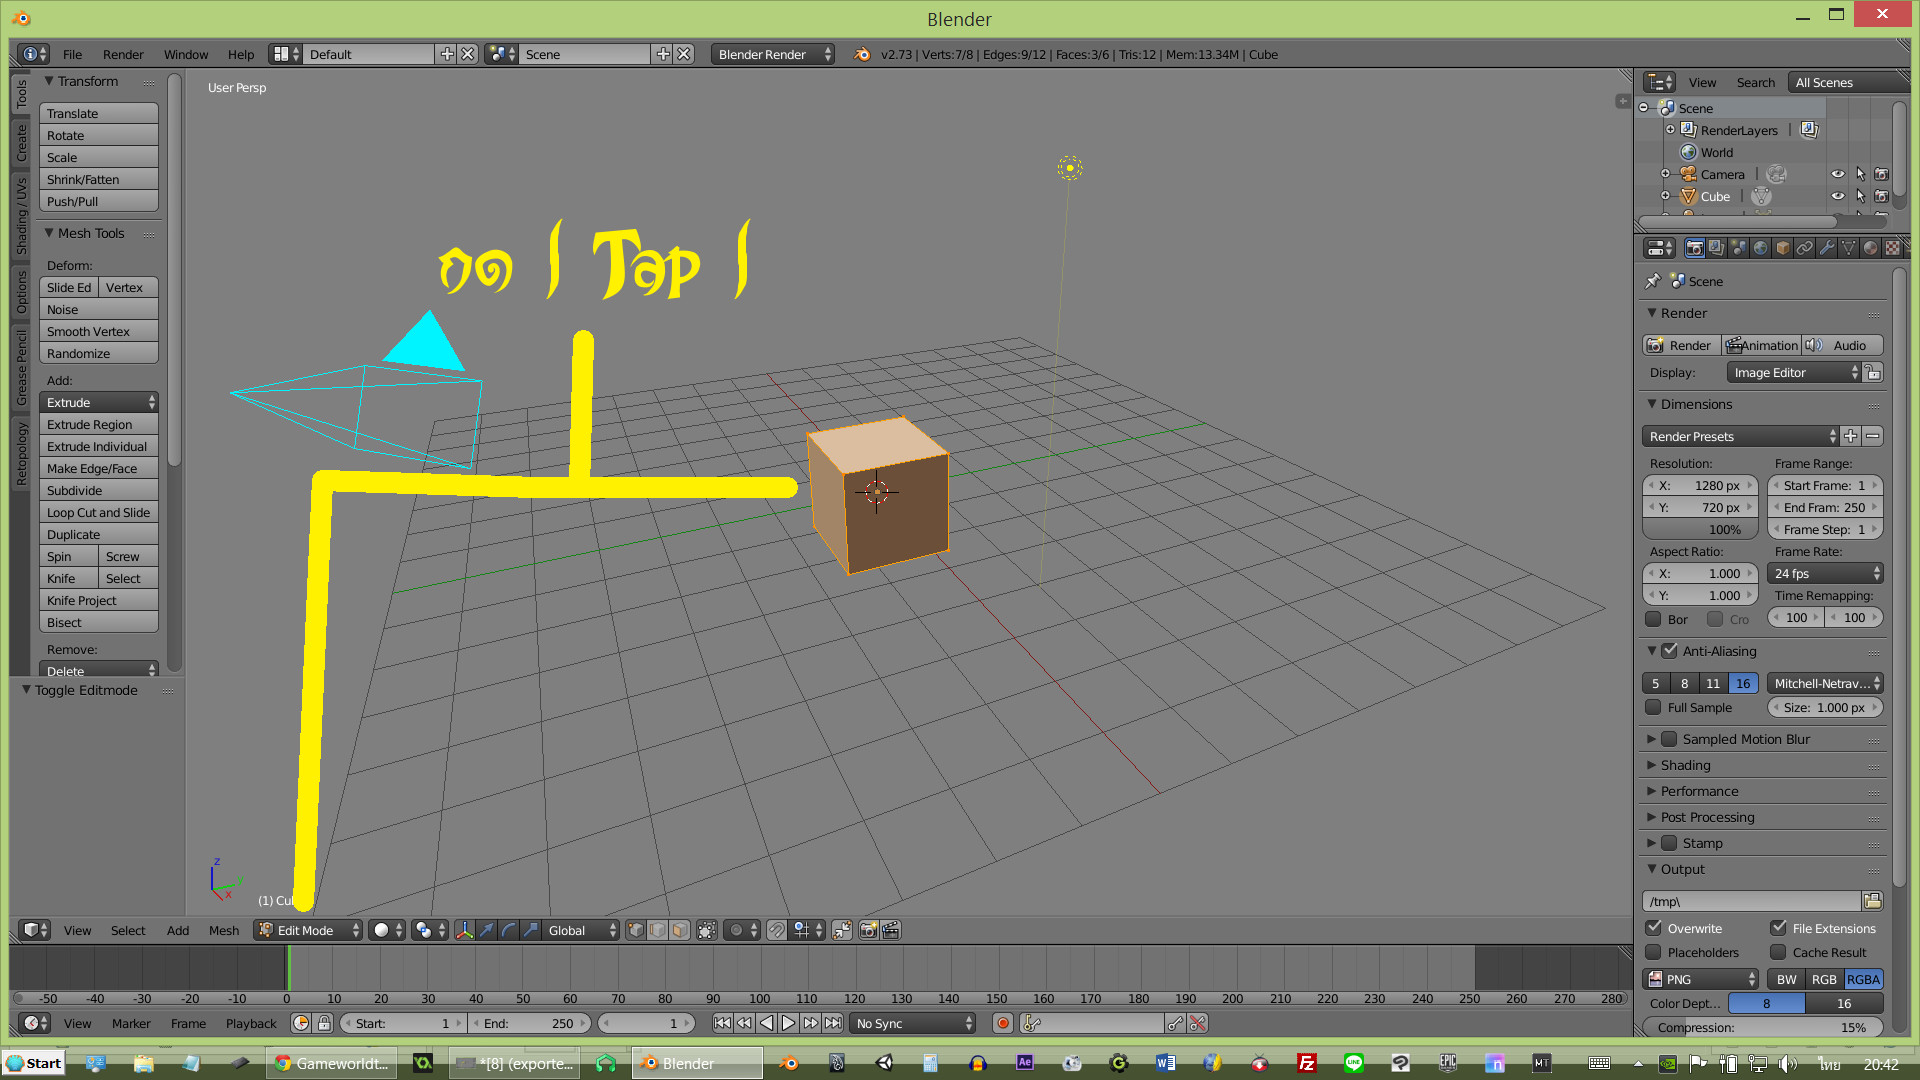Open the Blender Render engine dropdown

773,54
